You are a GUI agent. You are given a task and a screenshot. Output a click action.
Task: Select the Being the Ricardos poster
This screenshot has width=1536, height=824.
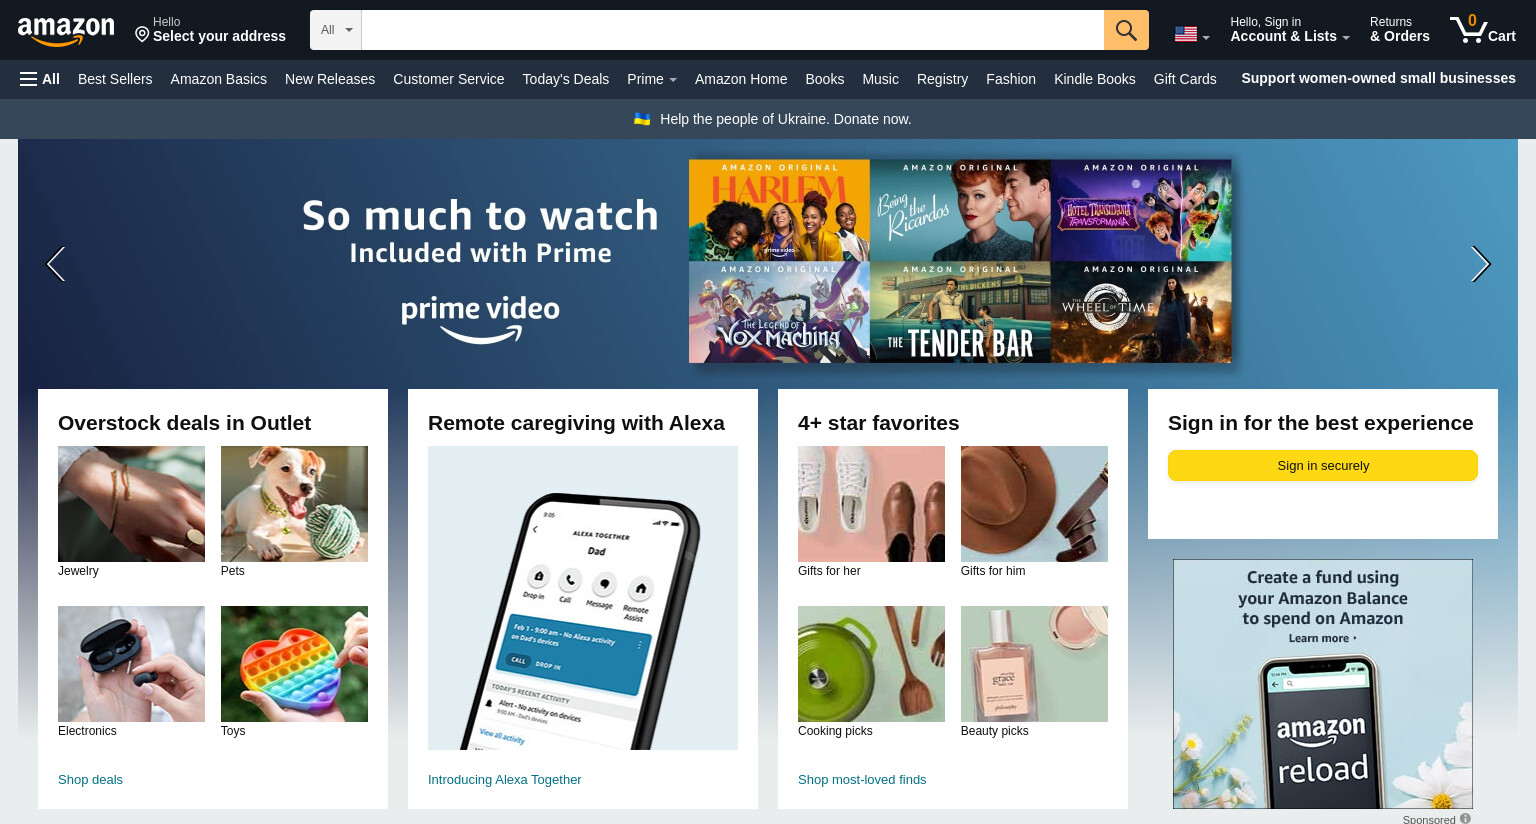960,210
